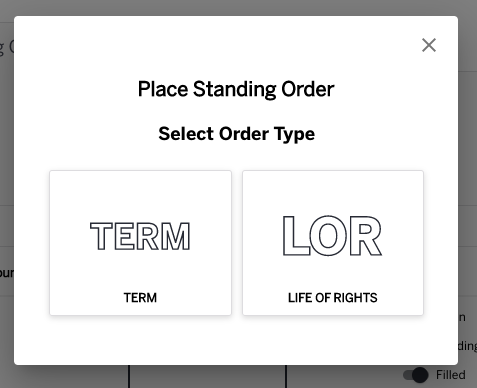This screenshot has width=477, height=388.
Task: Click the letter T in the TERM graphic
Action: [101, 236]
